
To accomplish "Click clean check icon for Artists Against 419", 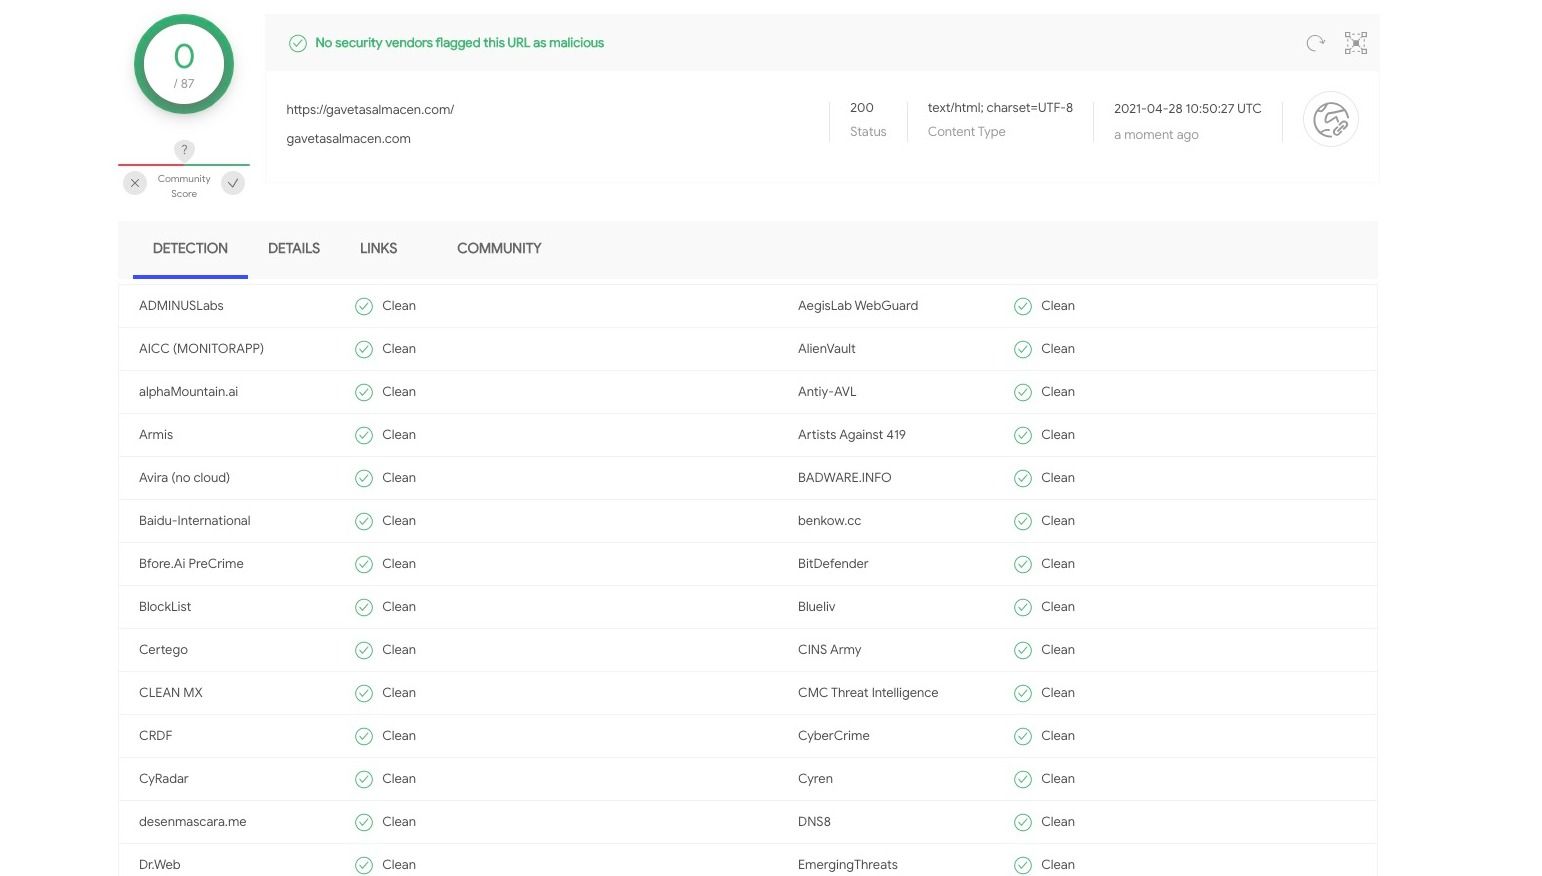I will [x=1023, y=436].
